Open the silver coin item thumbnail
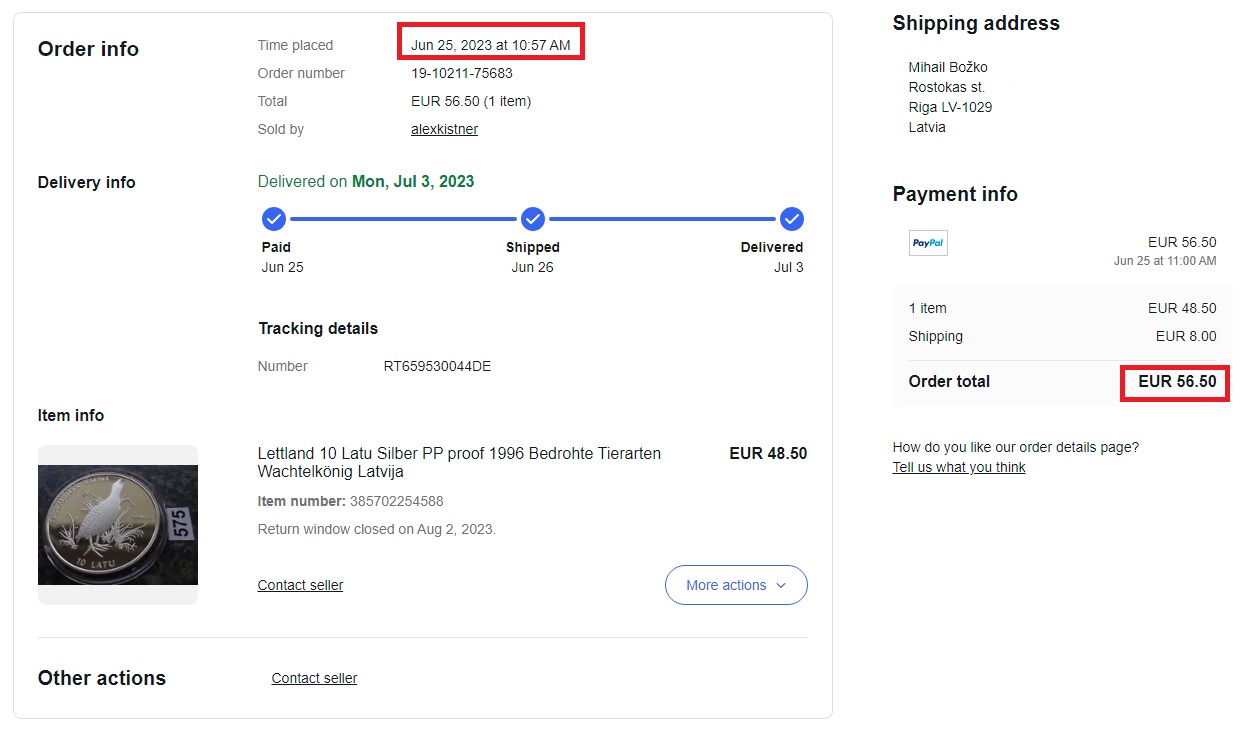The width and height of the screenshot is (1247, 735). coord(118,525)
